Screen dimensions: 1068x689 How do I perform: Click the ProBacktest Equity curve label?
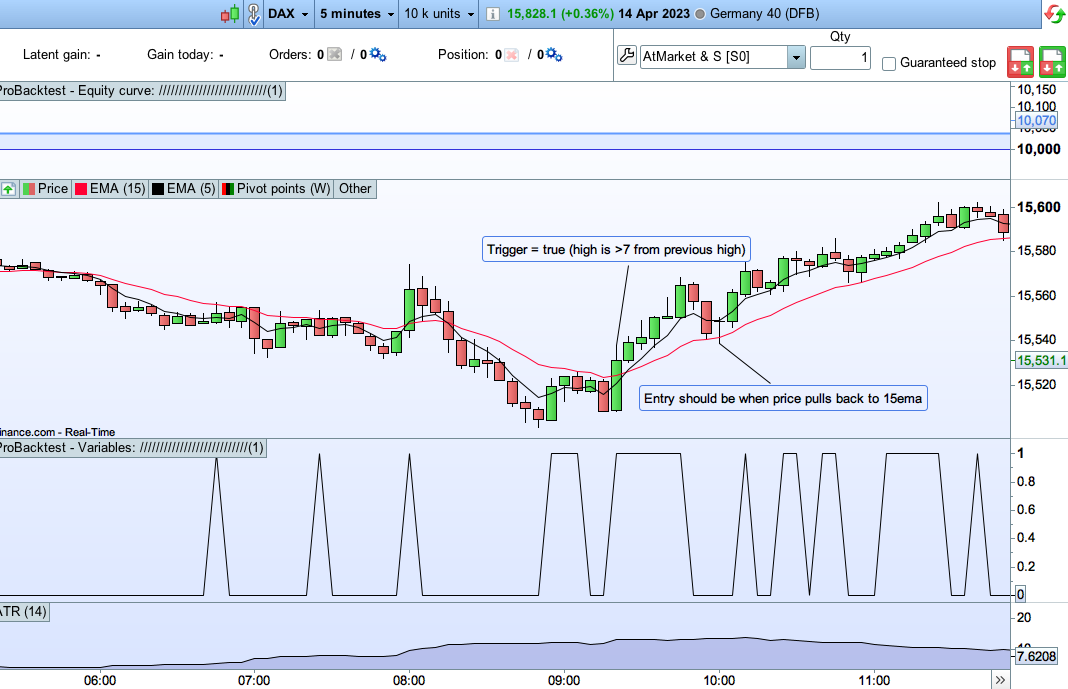pos(140,91)
